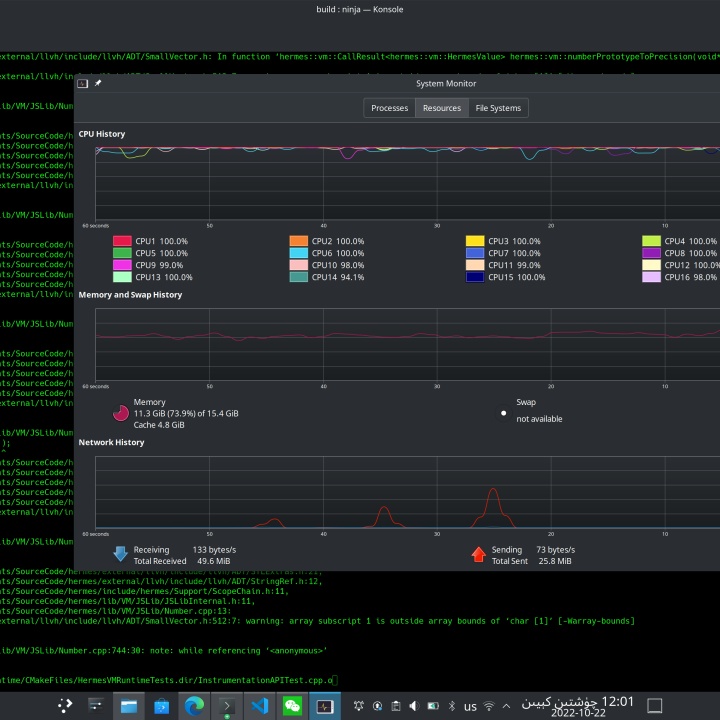The width and height of the screenshot is (720, 720).
Task: Click the Swap 'not available' text
Action: [x=539, y=419]
